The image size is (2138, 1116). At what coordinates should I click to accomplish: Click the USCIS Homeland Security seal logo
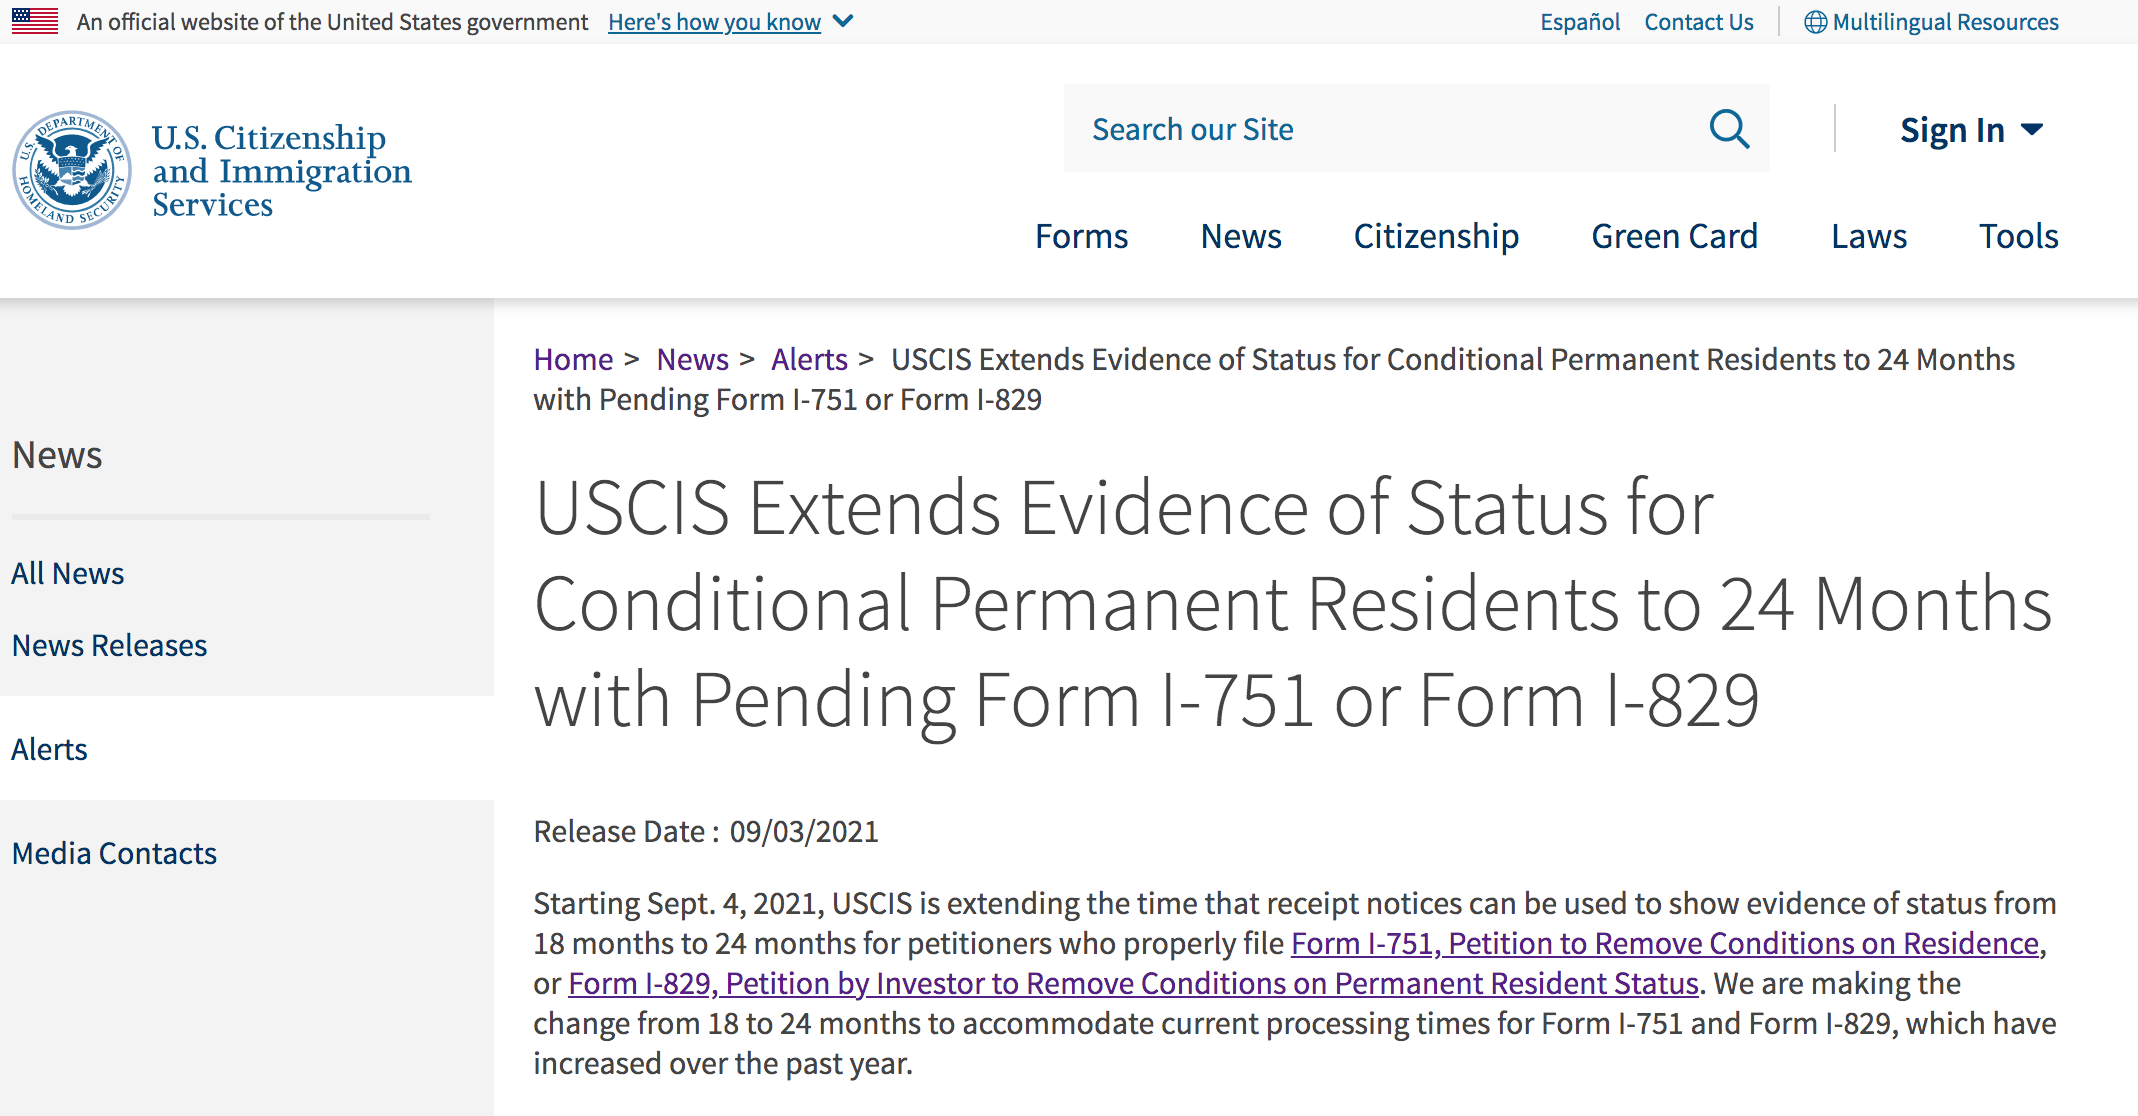[72, 170]
